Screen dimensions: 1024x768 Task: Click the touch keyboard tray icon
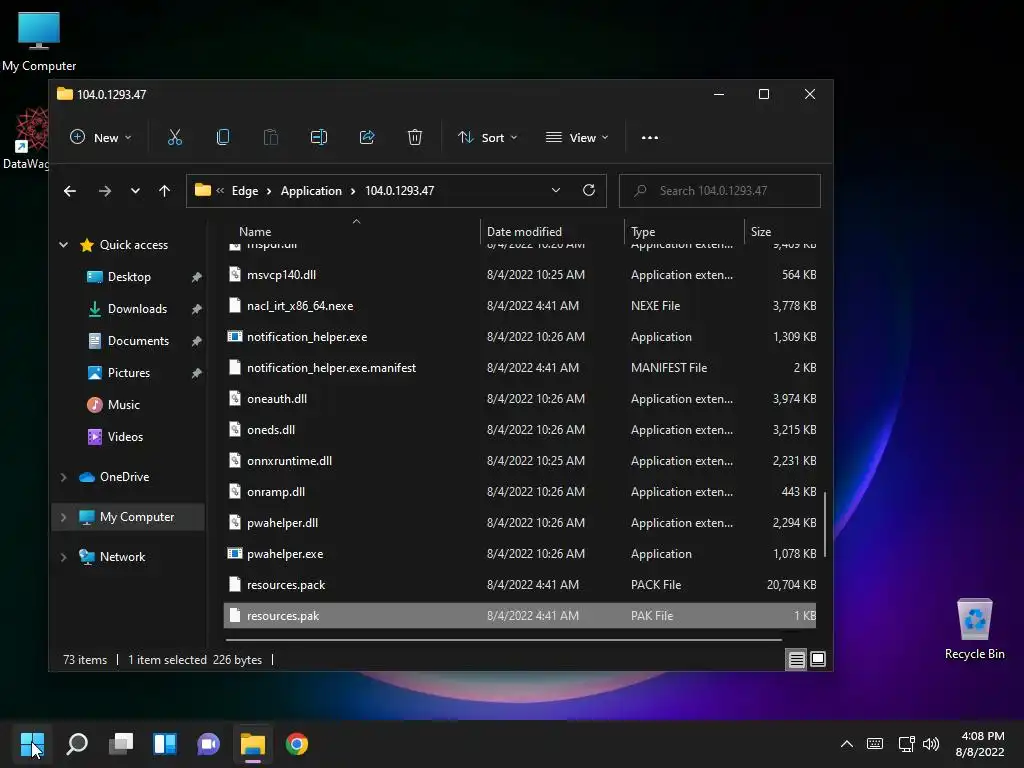click(875, 744)
